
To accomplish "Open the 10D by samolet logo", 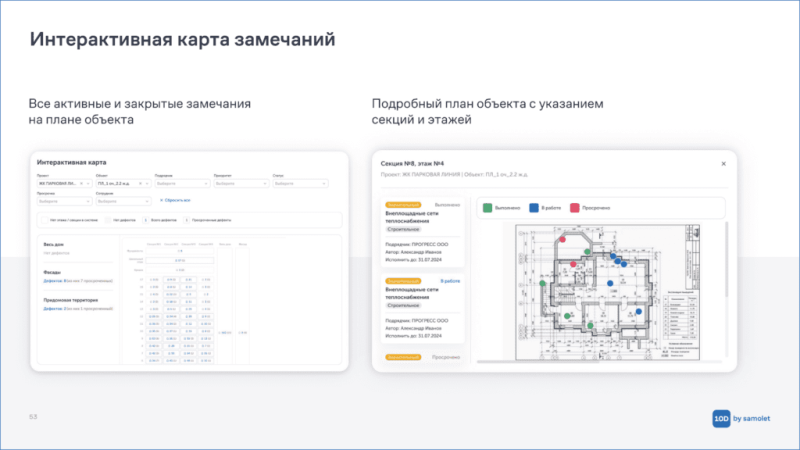I will click(741, 418).
